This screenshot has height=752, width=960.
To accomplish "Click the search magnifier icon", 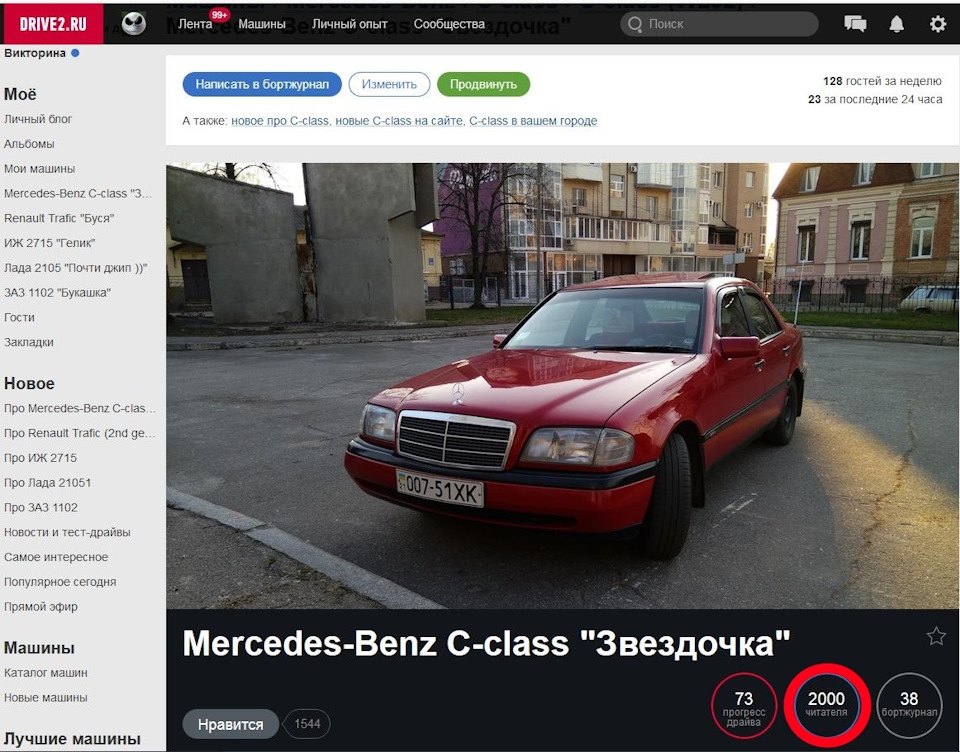I will tap(635, 24).
